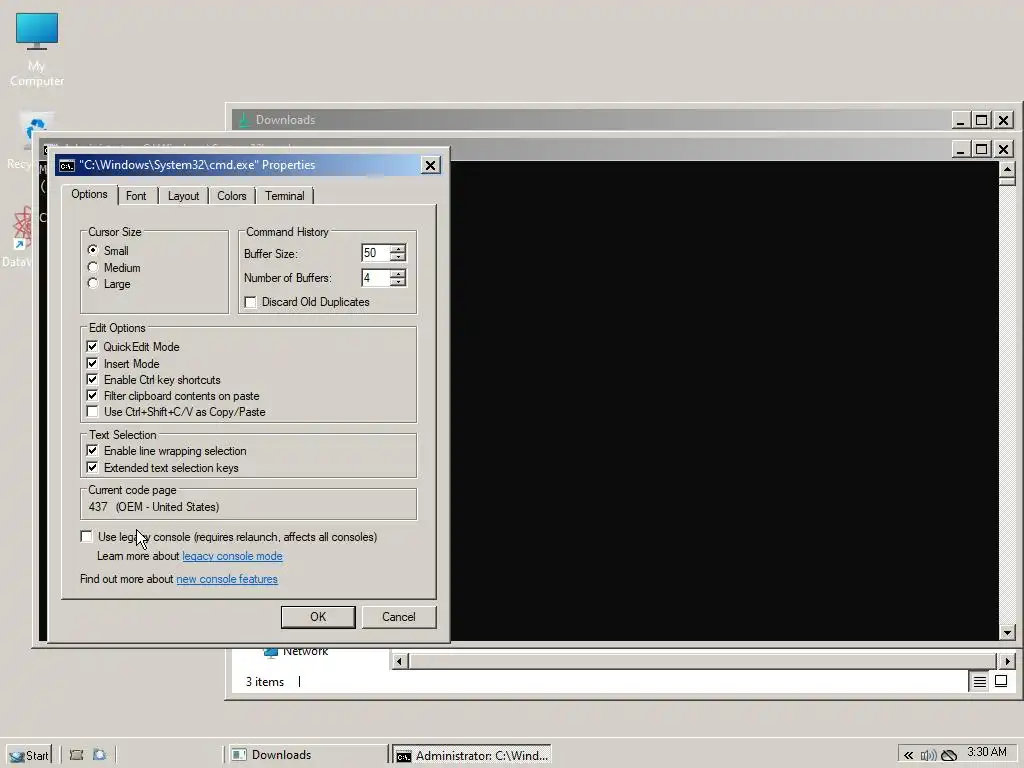
Task: Switch to the Font tab
Action: (136, 196)
